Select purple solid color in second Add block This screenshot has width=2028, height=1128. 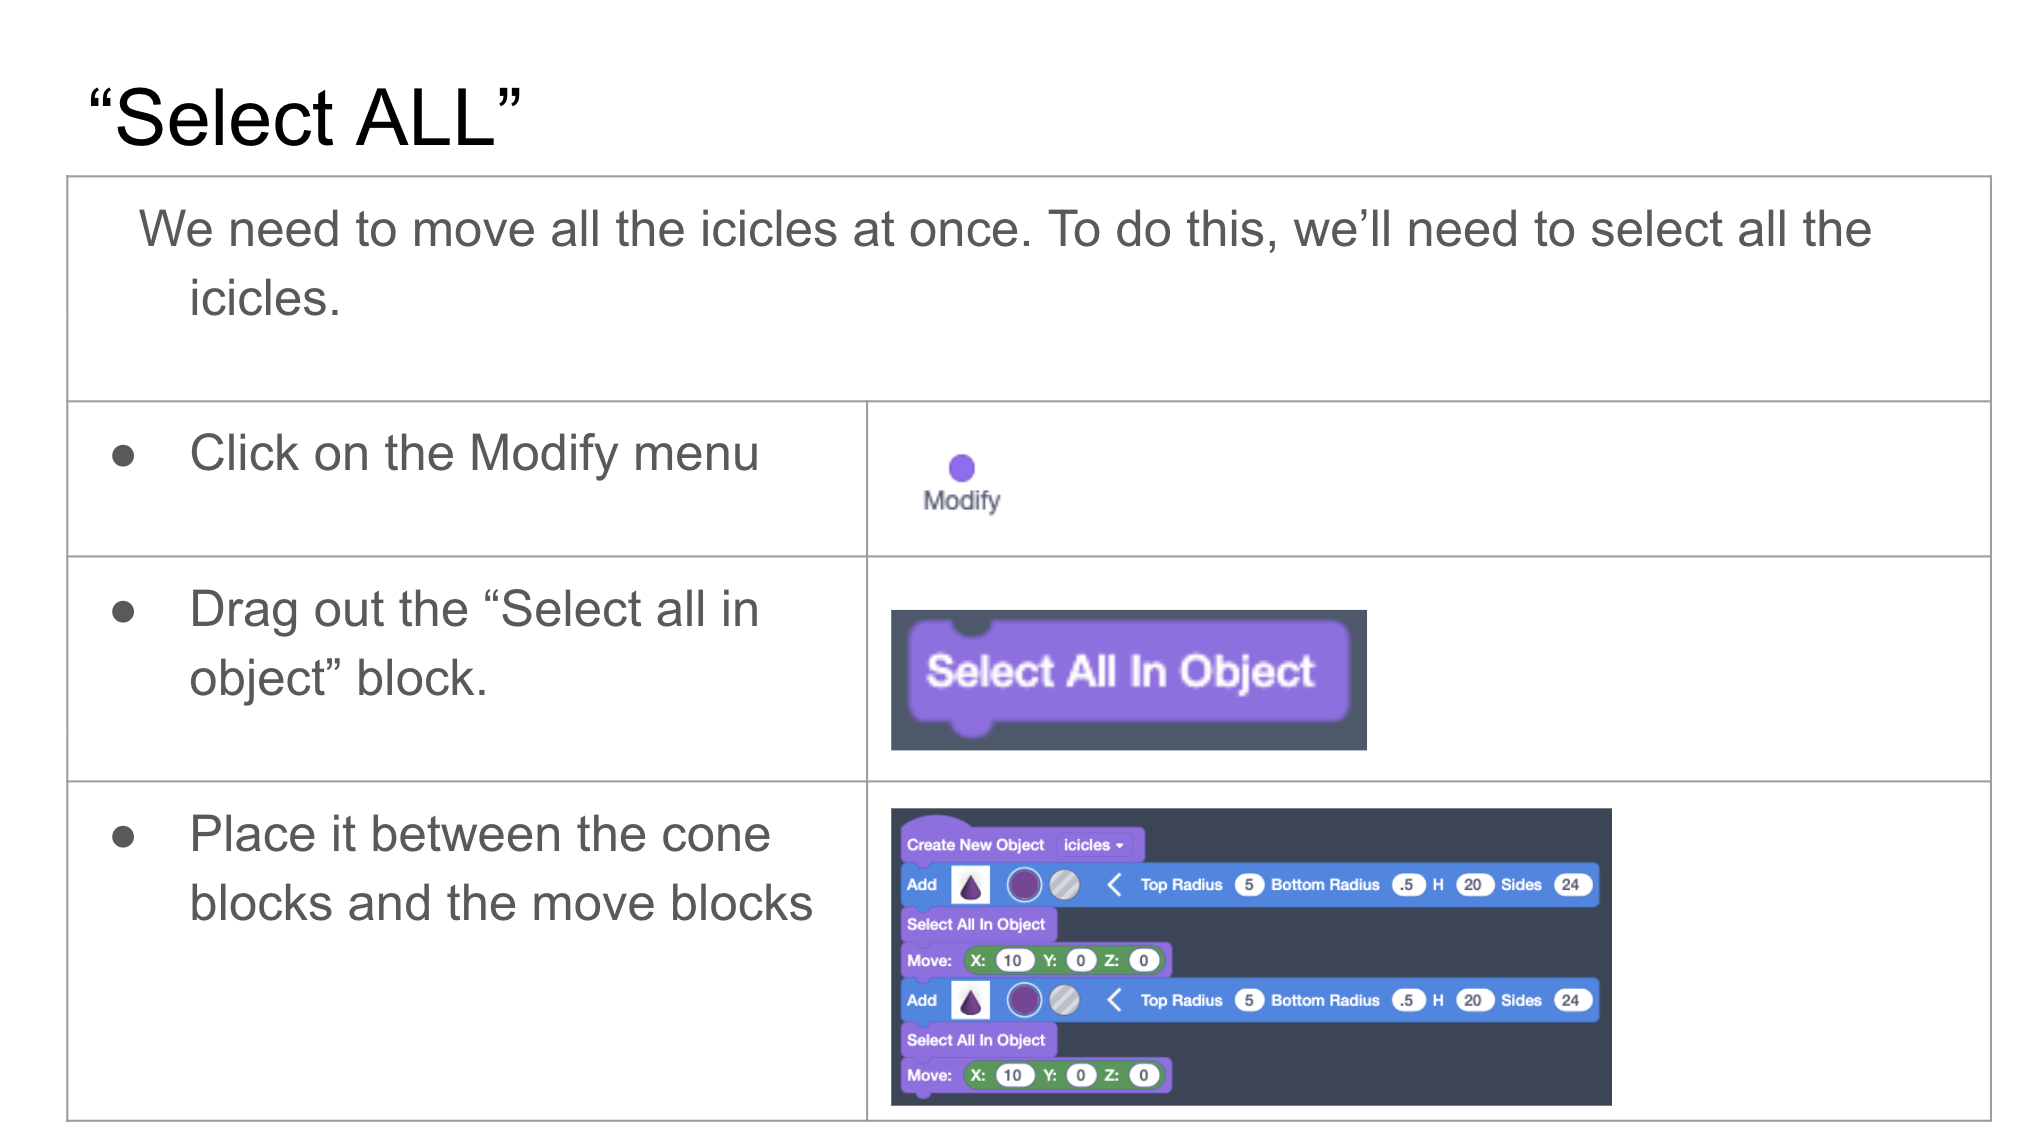pos(1024,1000)
